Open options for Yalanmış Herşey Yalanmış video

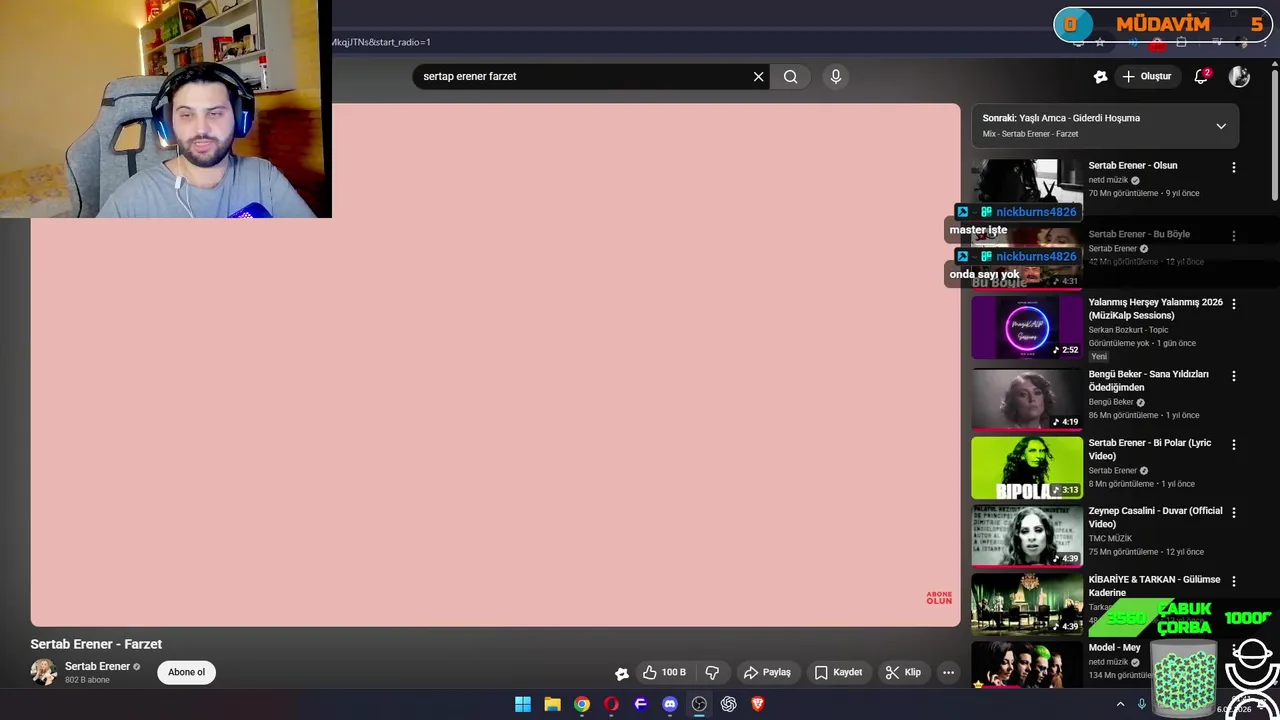tap(1233, 304)
